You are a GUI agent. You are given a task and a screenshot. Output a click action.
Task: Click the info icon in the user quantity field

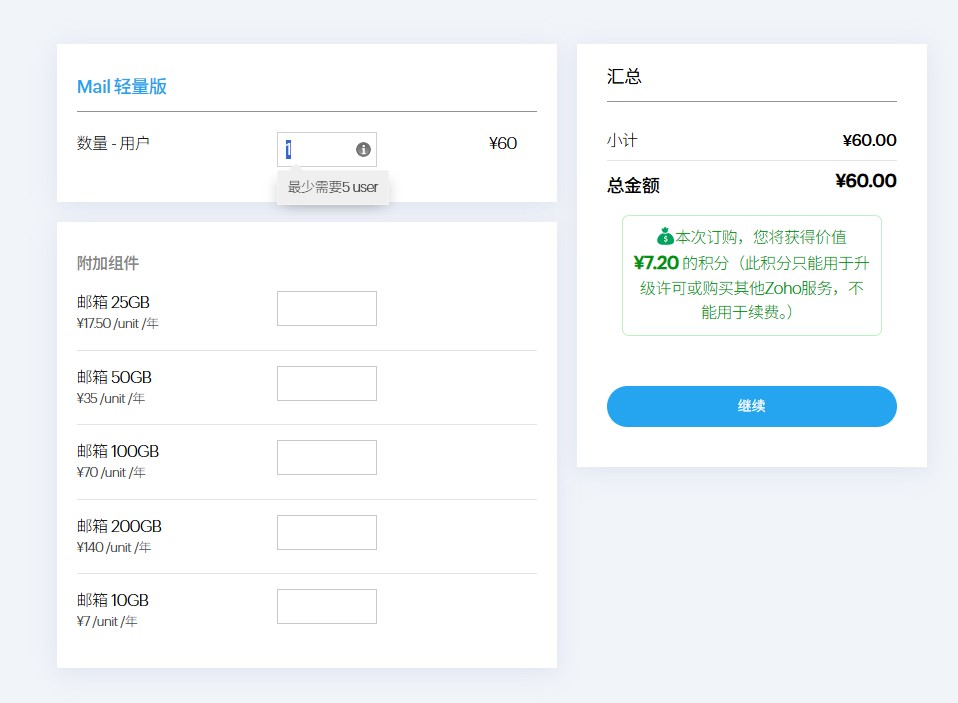[363, 149]
